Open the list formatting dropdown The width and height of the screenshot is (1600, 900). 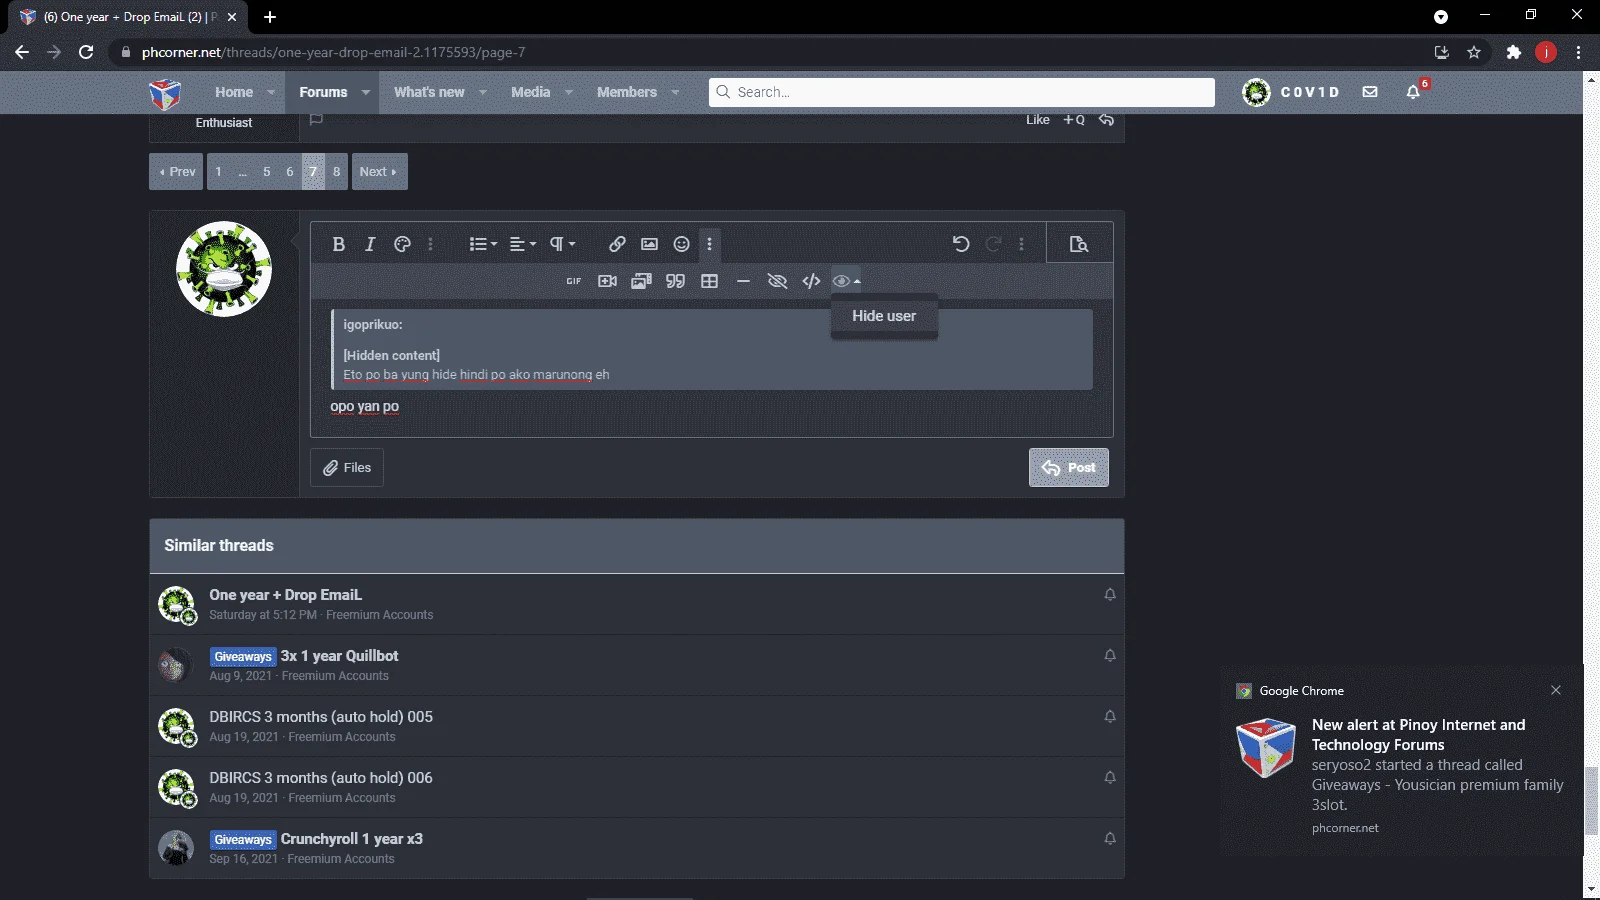click(483, 244)
